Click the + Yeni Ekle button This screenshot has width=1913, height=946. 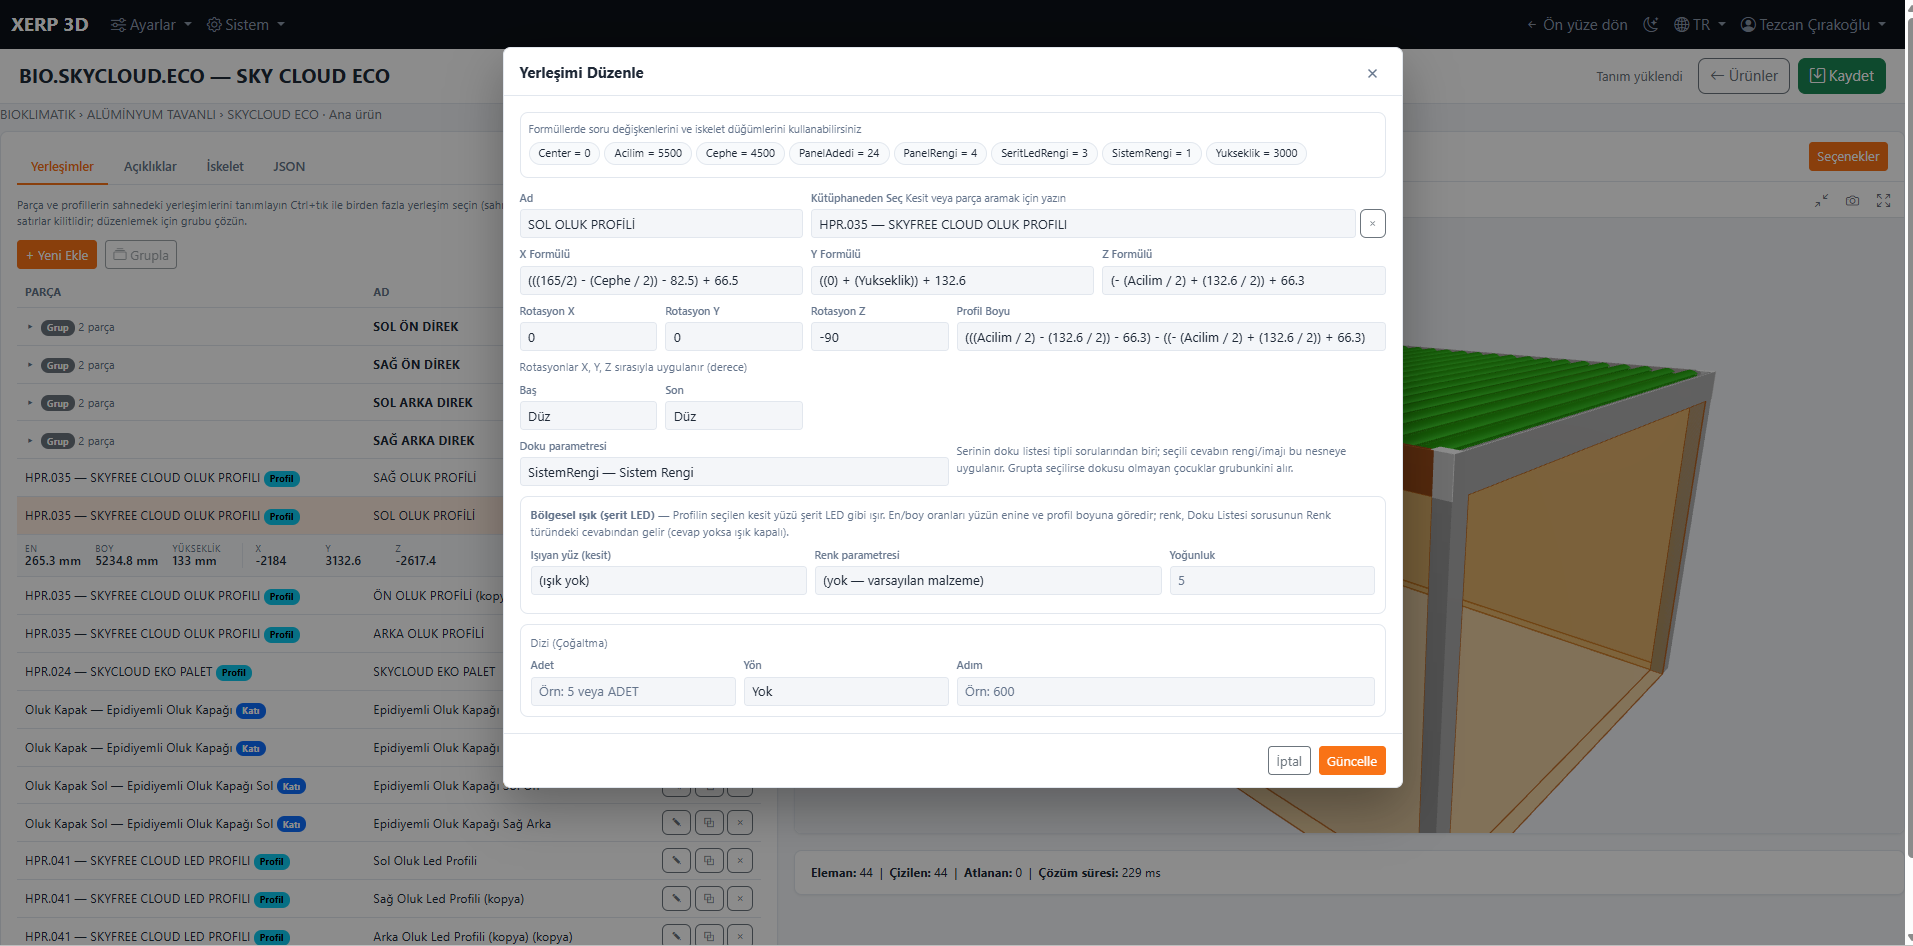(x=57, y=255)
